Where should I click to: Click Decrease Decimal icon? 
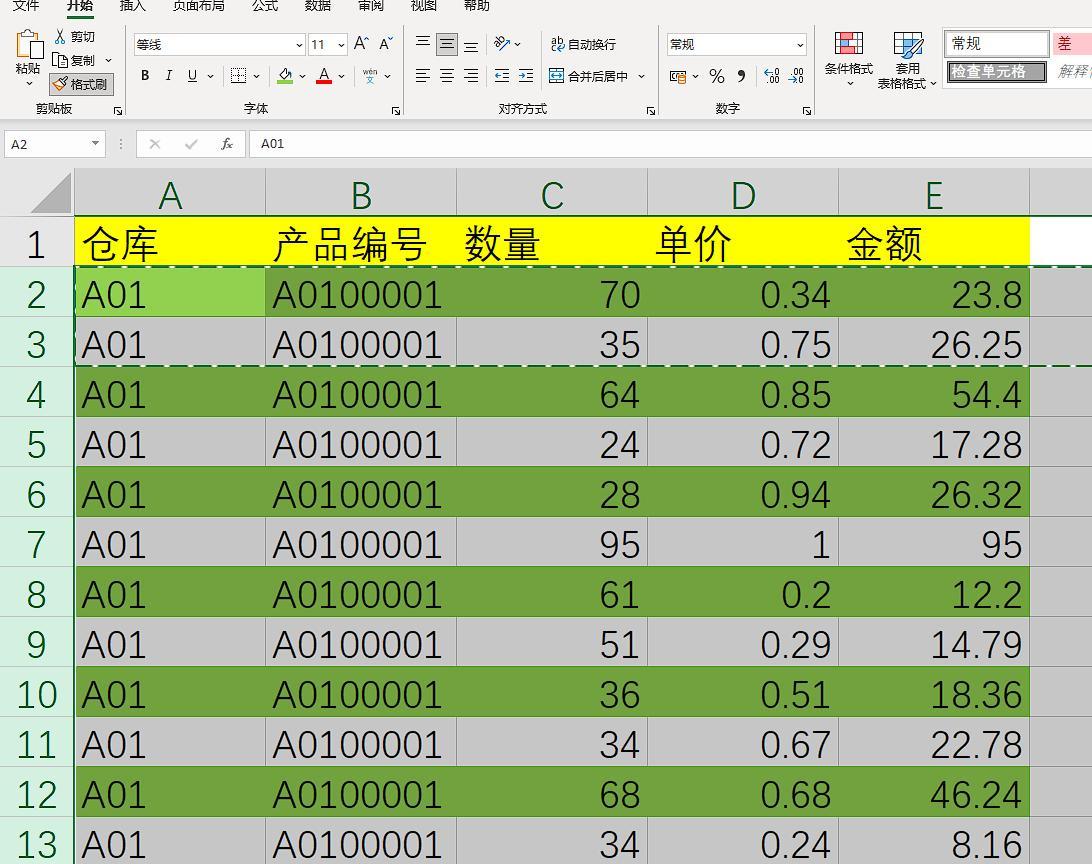[796, 76]
